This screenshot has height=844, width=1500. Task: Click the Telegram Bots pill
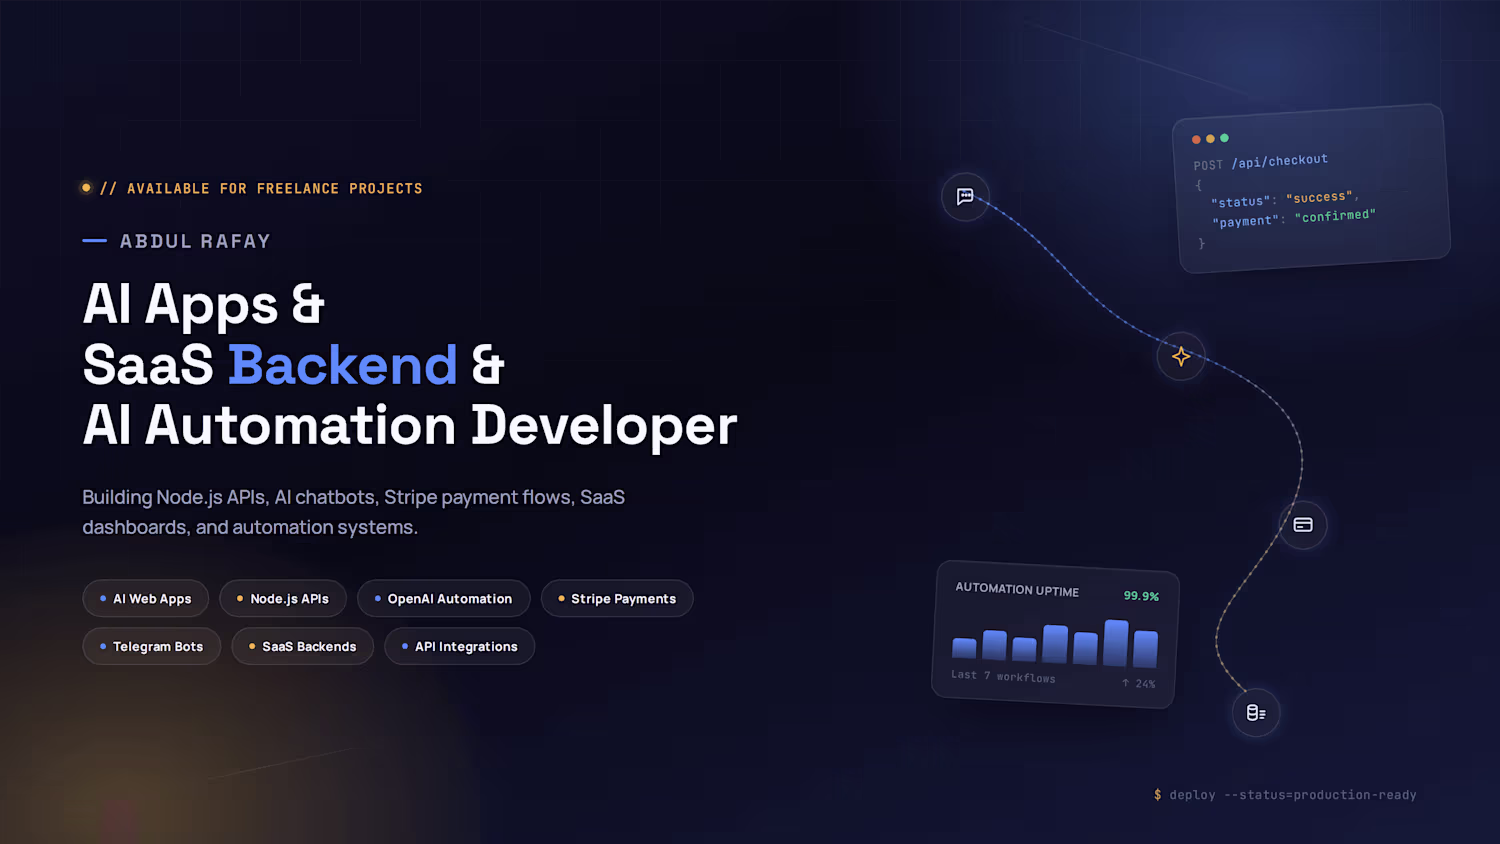coord(152,647)
